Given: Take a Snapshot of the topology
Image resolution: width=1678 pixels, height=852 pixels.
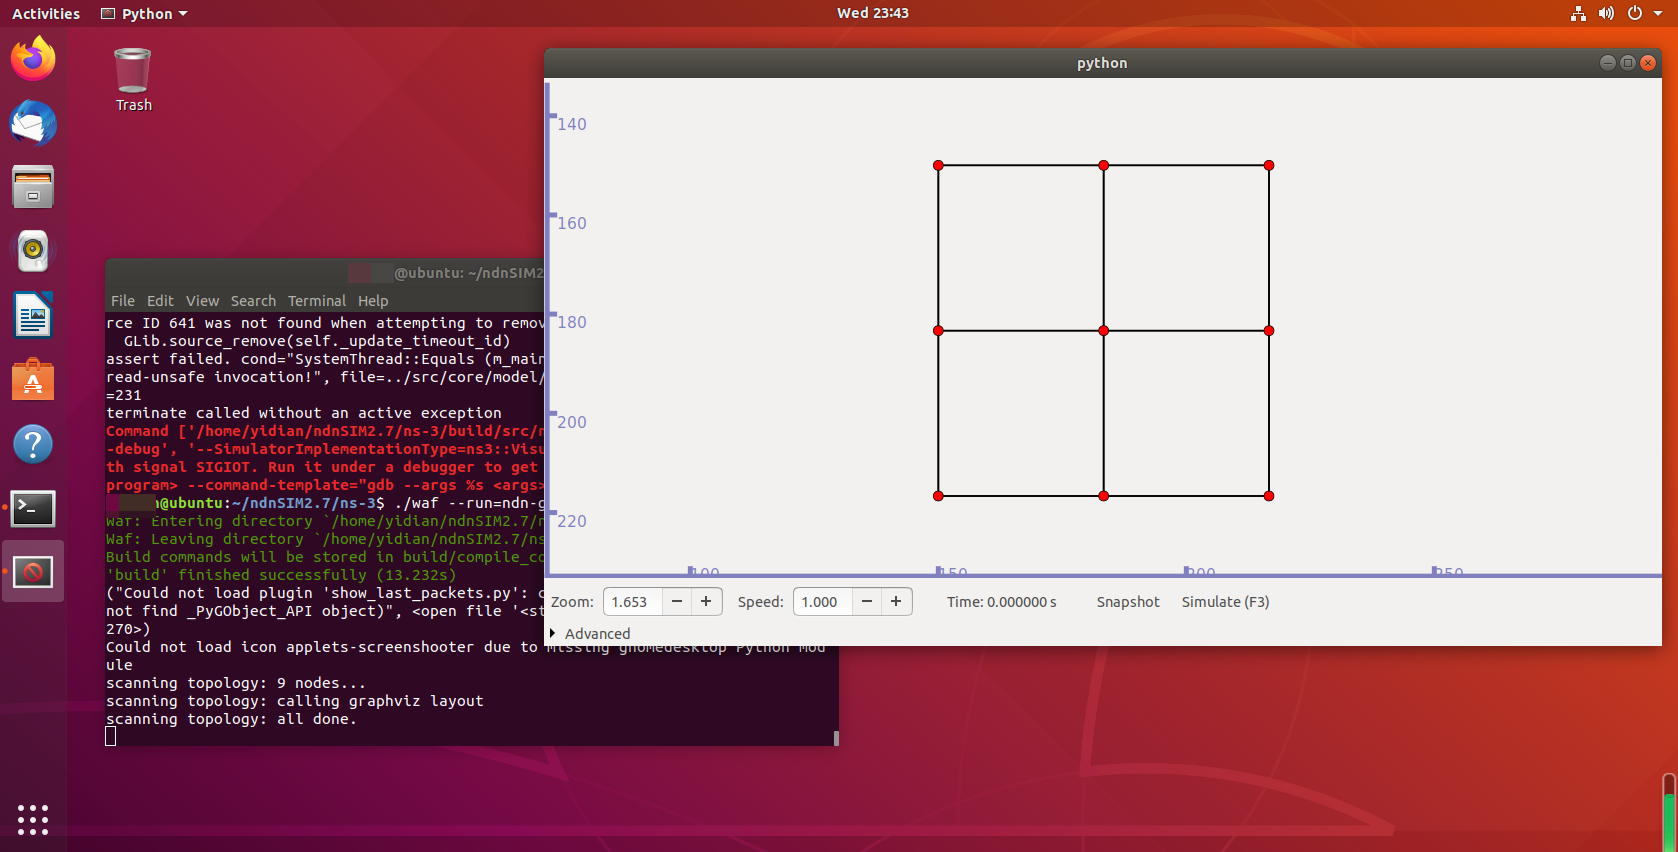Looking at the screenshot, I should point(1128,602).
